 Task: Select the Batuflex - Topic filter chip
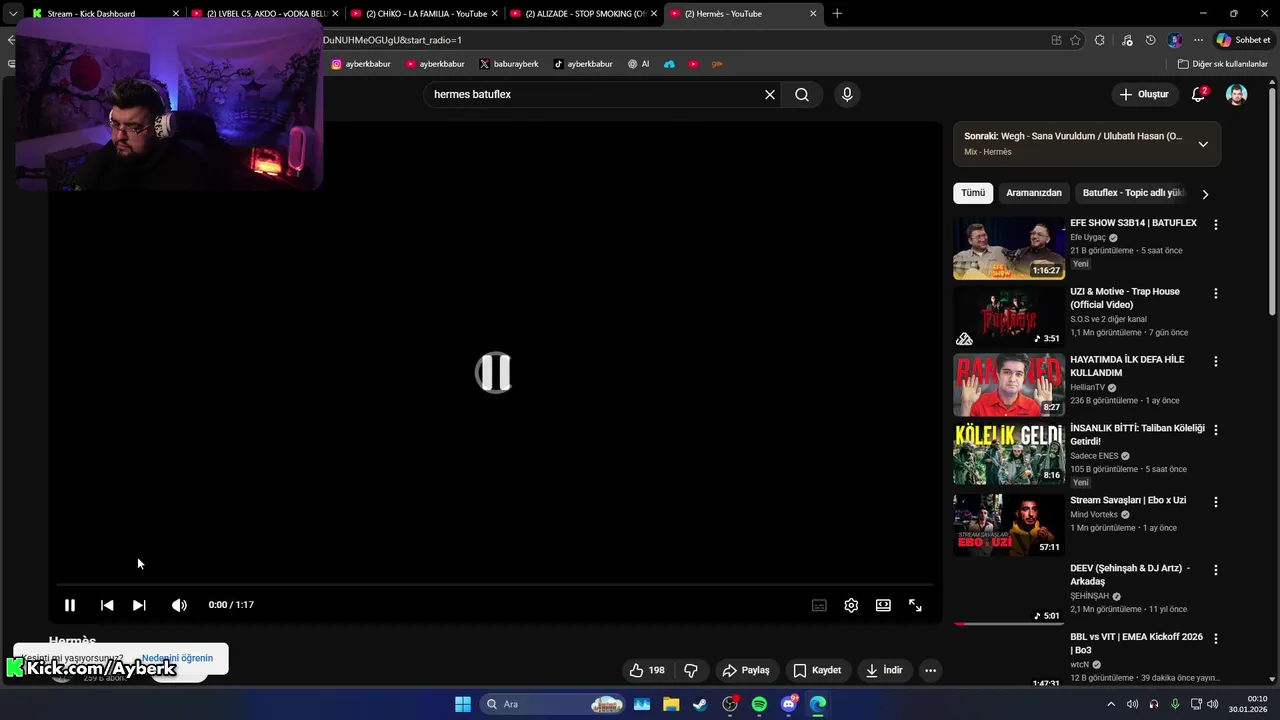(1133, 193)
